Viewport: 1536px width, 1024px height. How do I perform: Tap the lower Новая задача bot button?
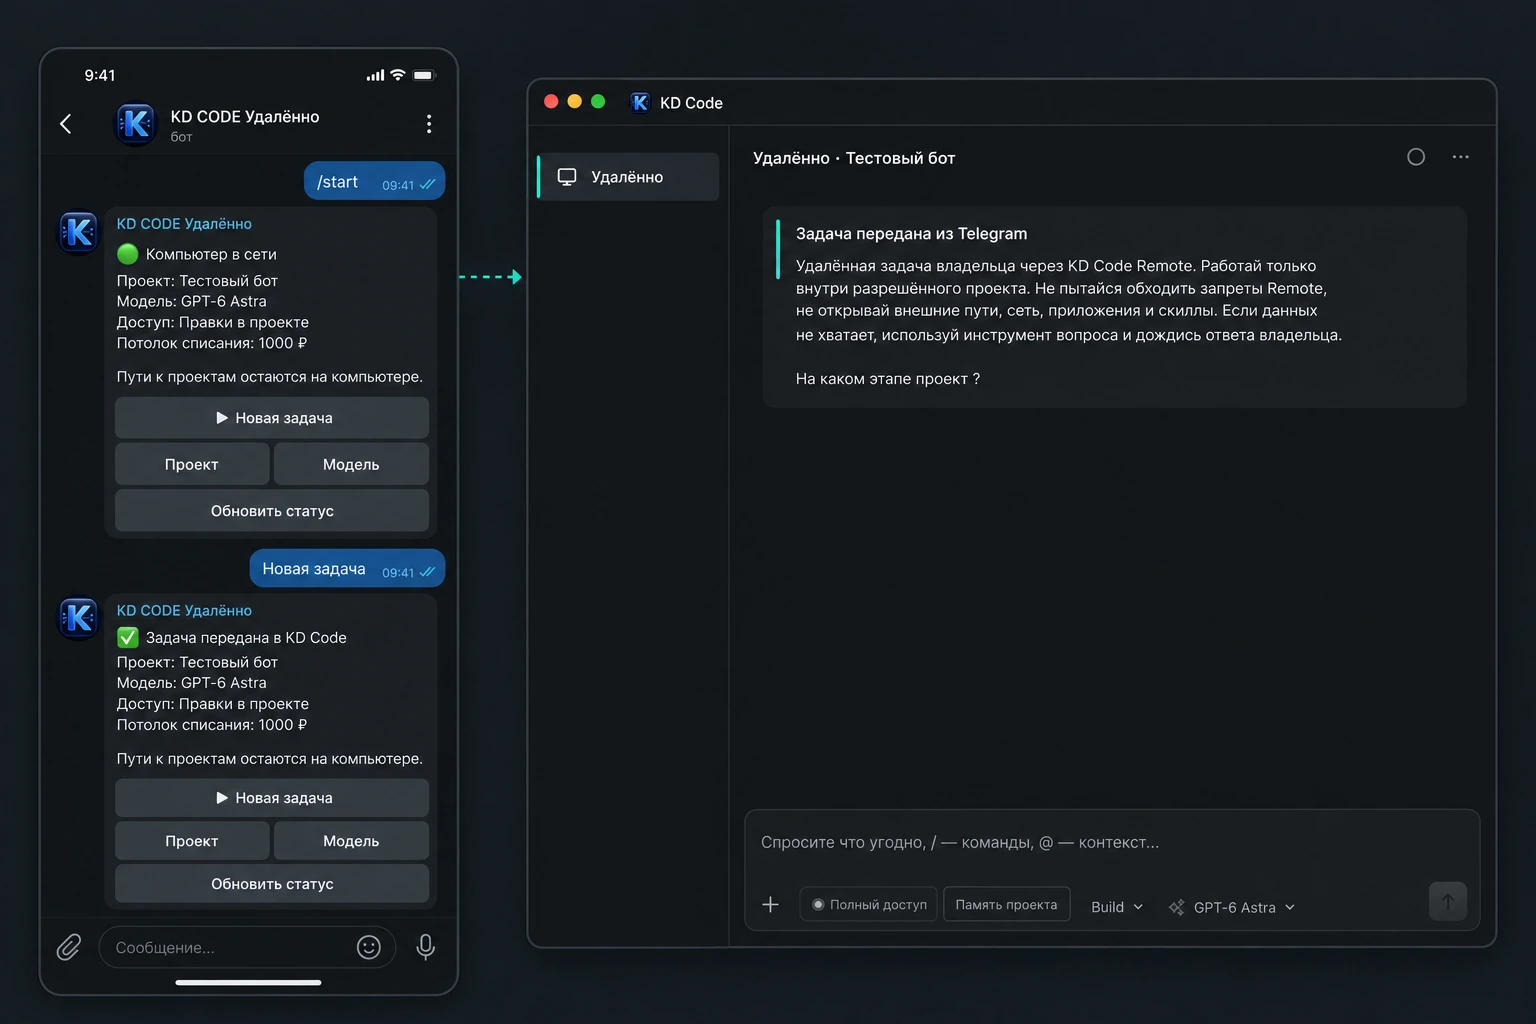point(272,798)
